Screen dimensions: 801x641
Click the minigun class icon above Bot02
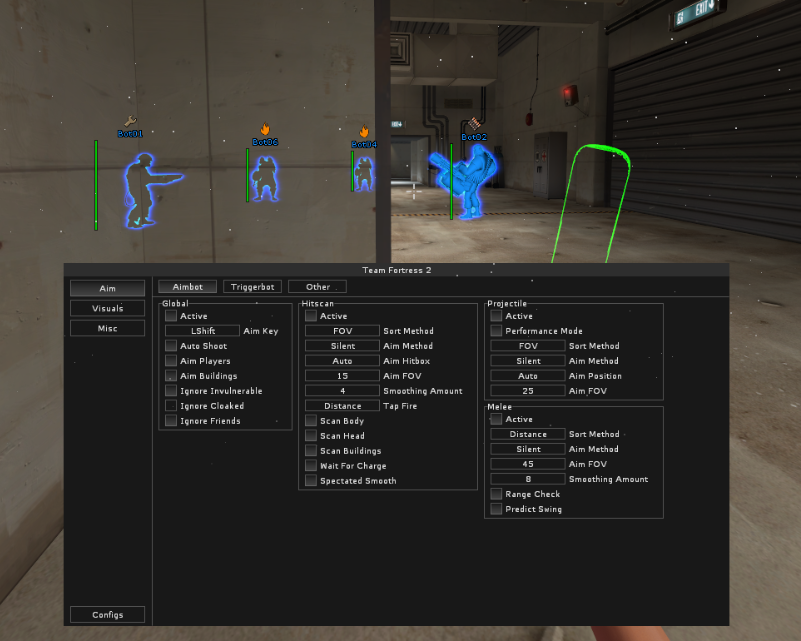tap(474, 124)
